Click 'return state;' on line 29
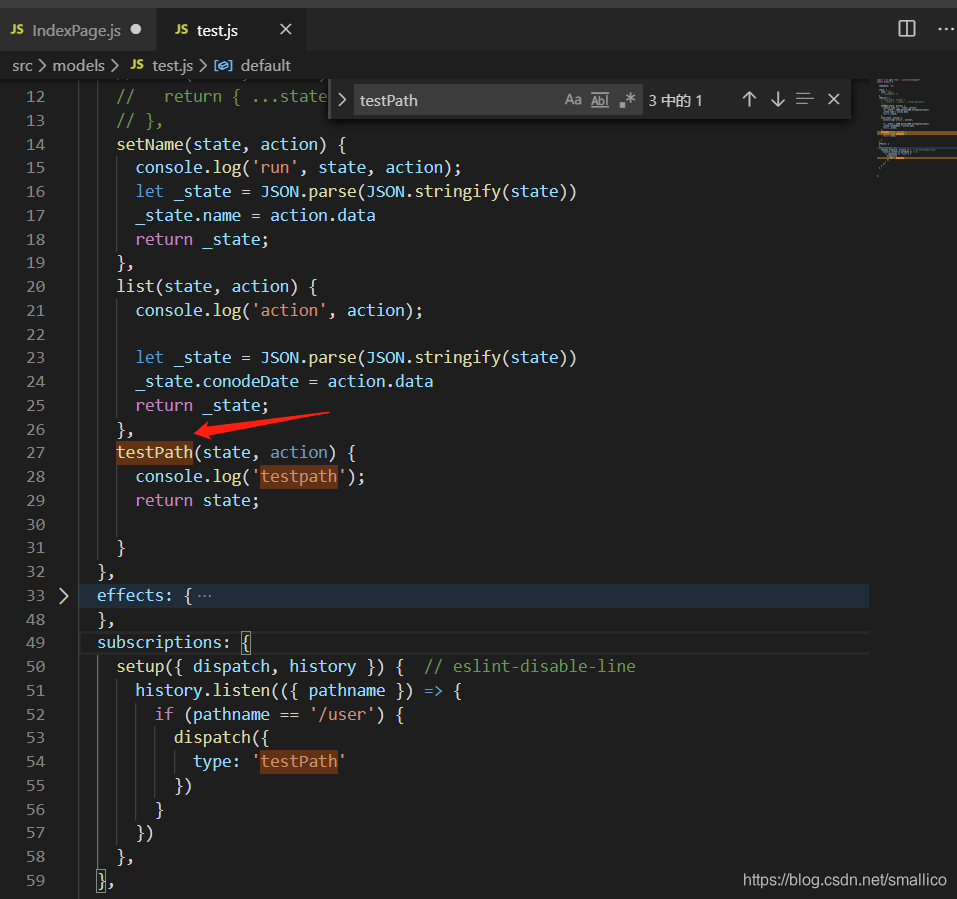The height and width of the screenshot is (899, 957). tap(197, 500)
